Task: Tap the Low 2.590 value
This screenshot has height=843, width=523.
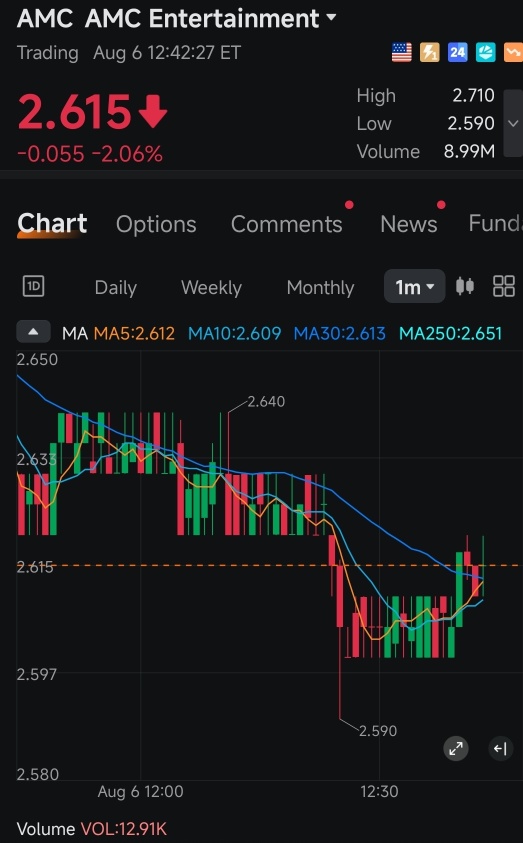Action: click(471, 123)
